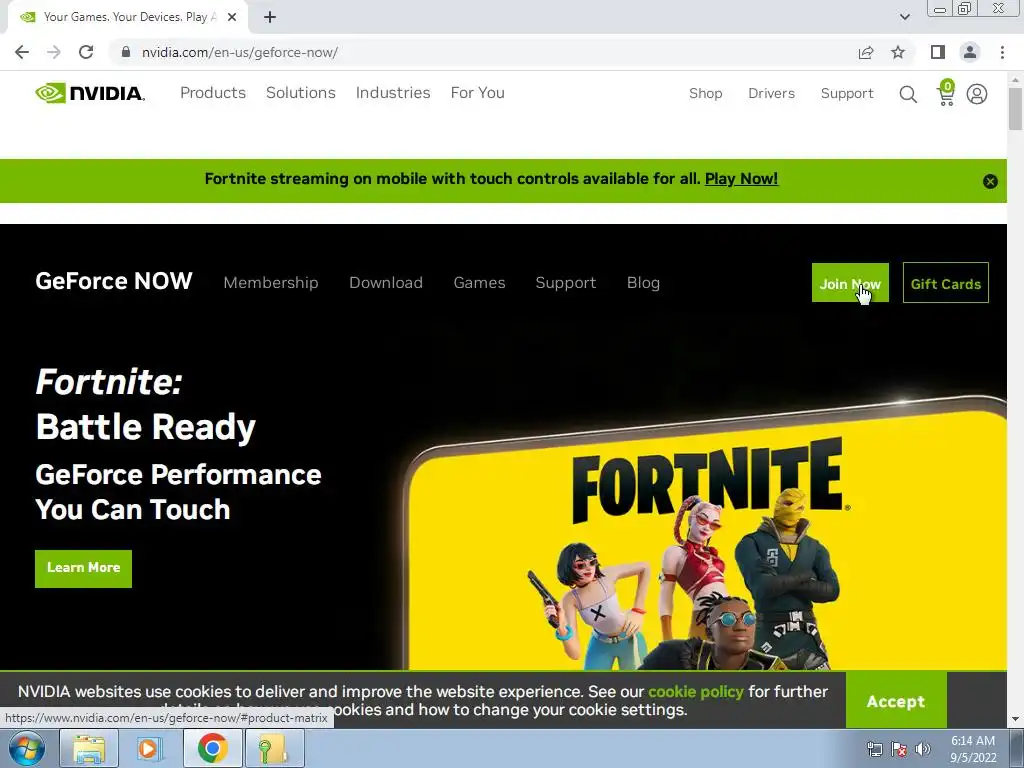The image size is (1024, 768).
Task: Open Chrome three-dot menu
Action: pyautogui.click(x=1002, y=52)
